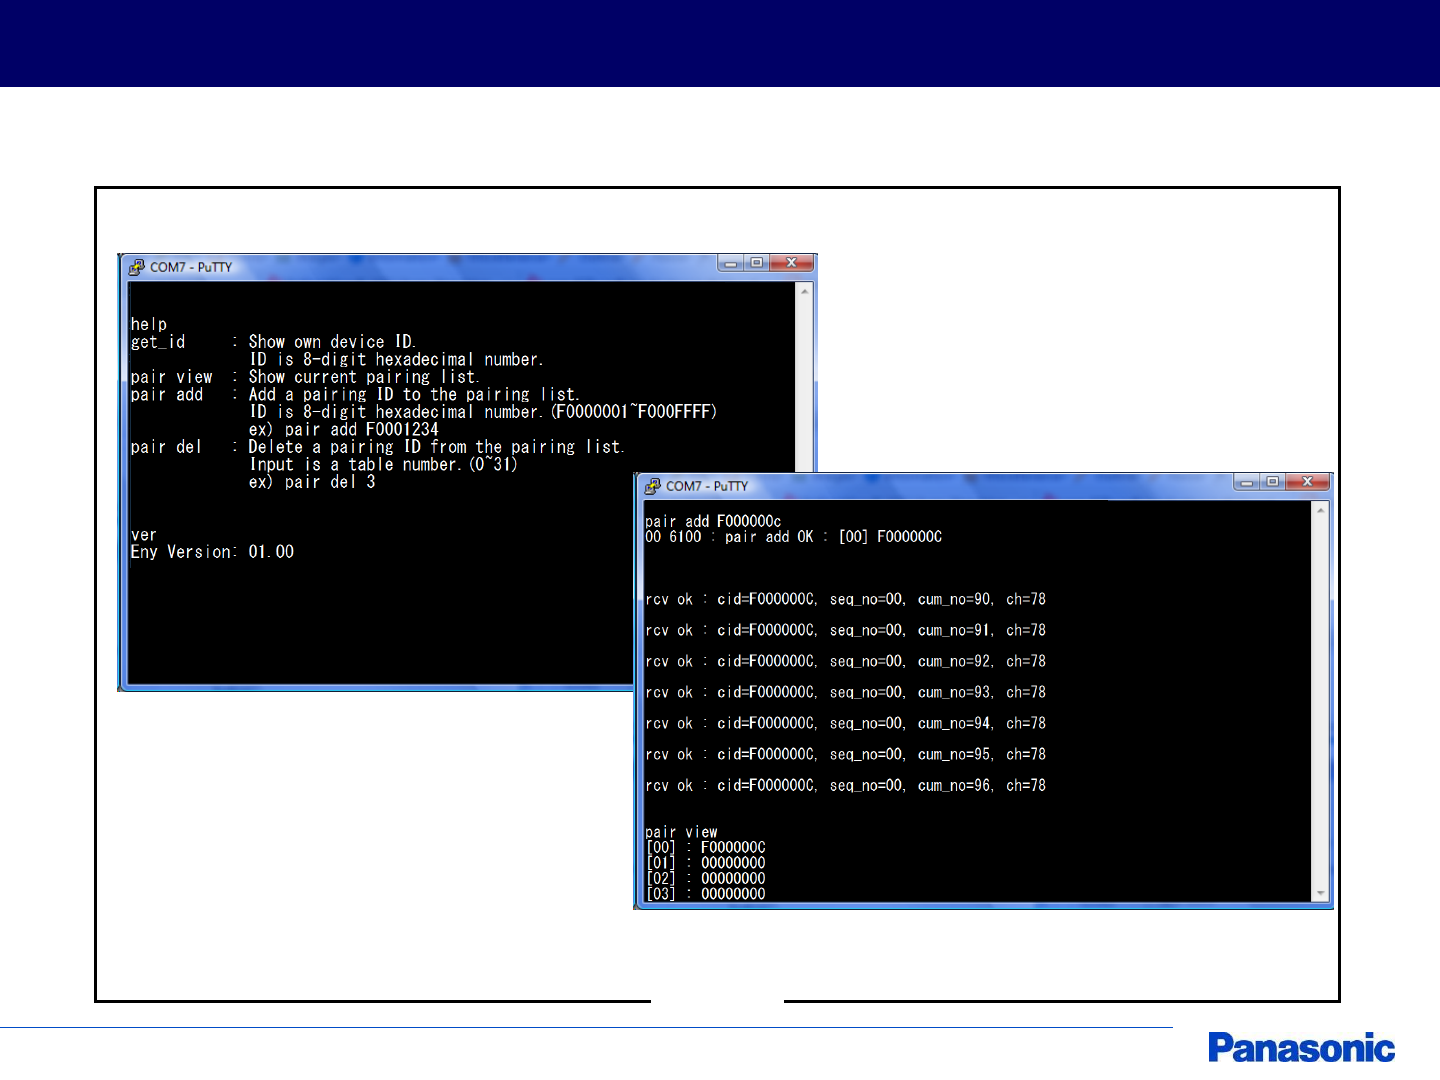This screenshot has width=1440, height=1080.
Task: Click the '[00] : F000000C' pairing entry
Action: coord(706,847)
